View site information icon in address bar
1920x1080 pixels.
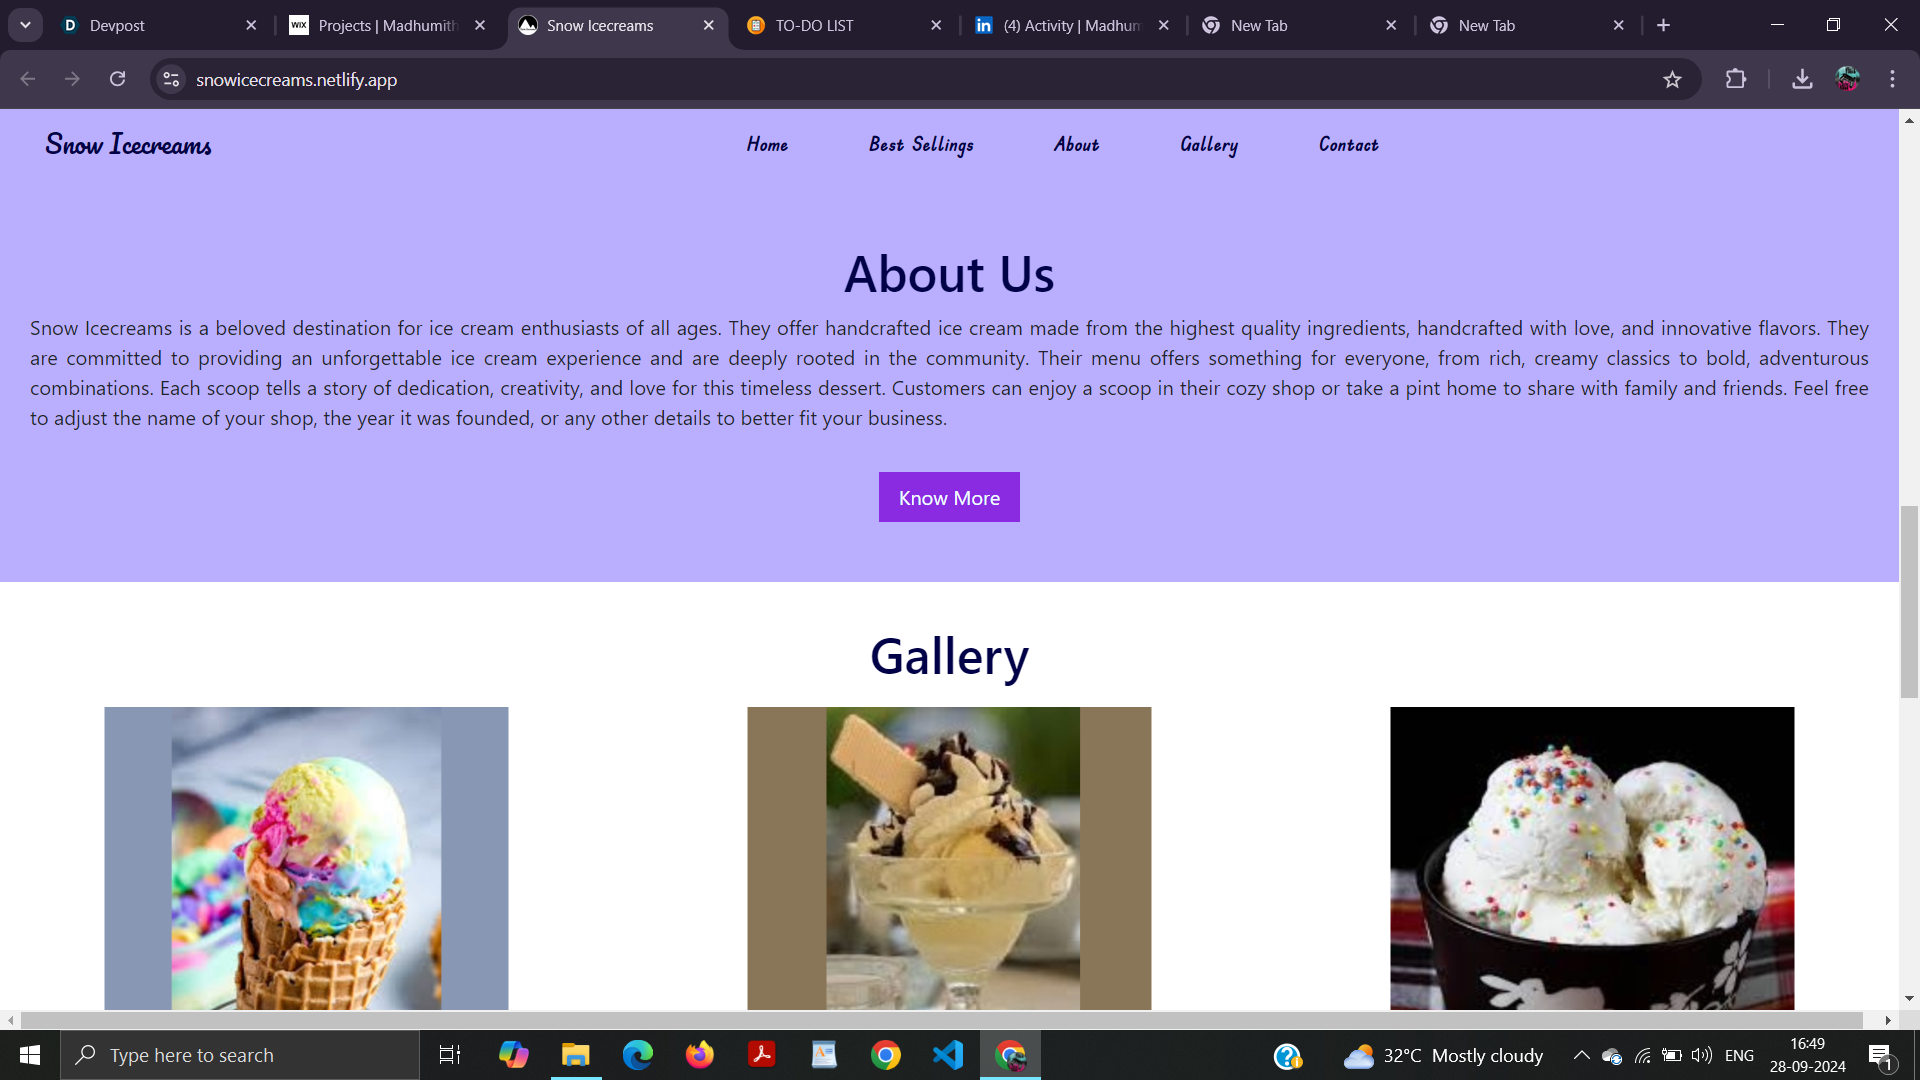(171, 79)
